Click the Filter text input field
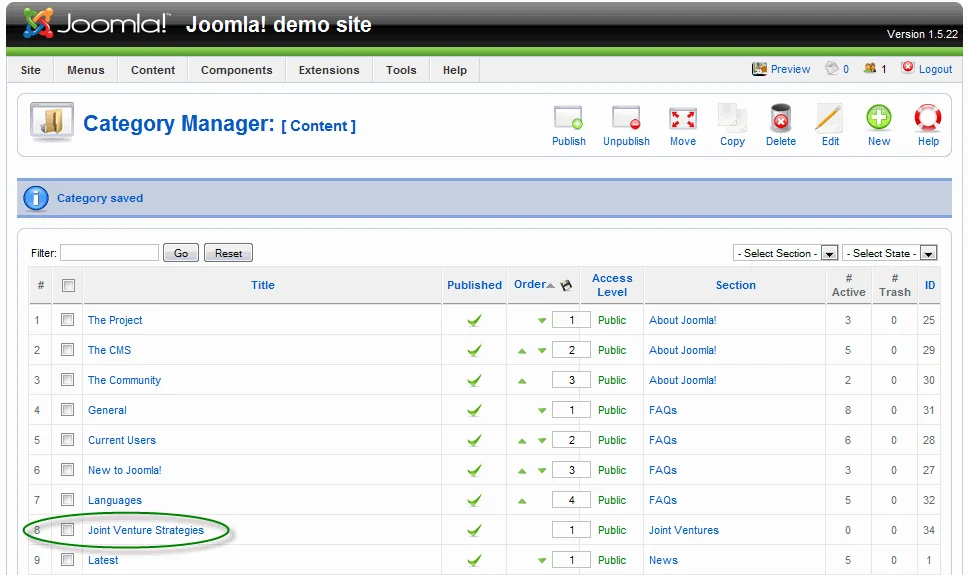 (109, 253)
